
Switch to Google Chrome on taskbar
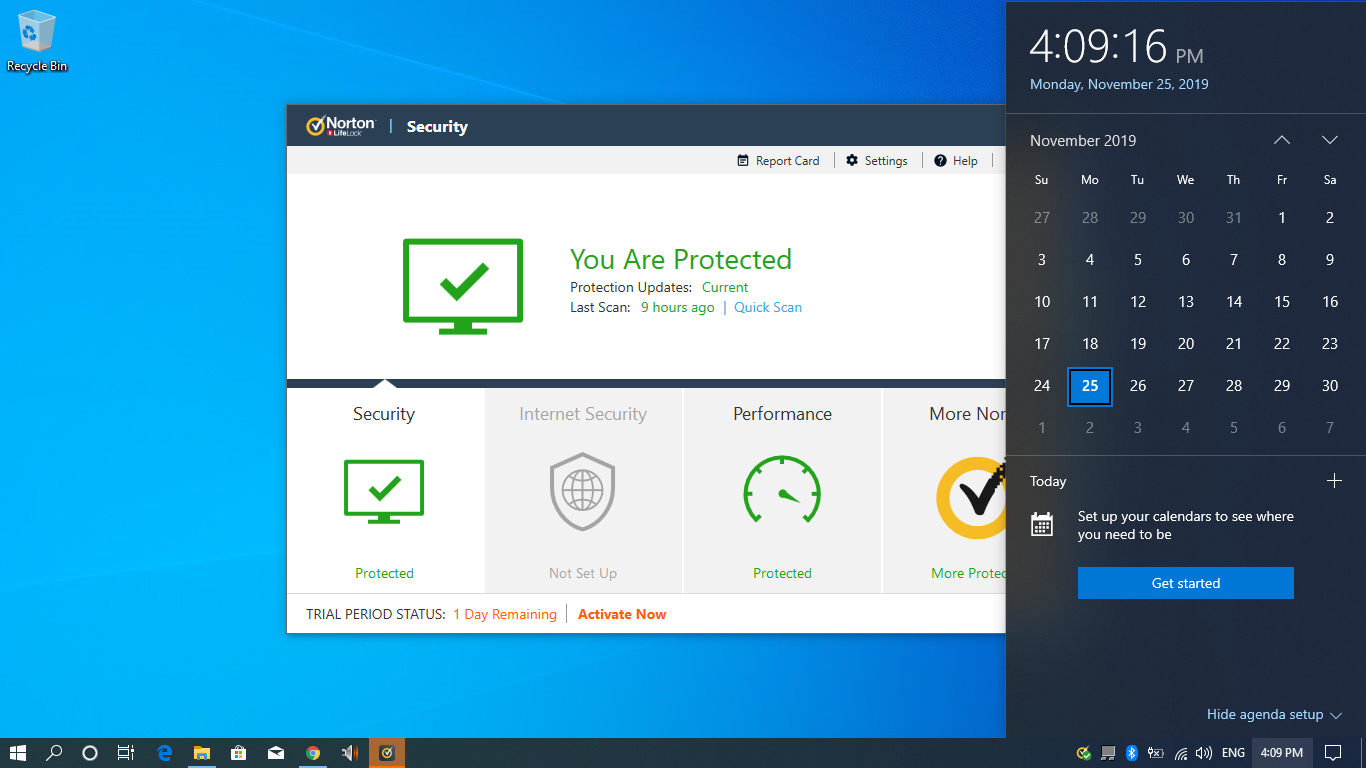coord(313,753)
